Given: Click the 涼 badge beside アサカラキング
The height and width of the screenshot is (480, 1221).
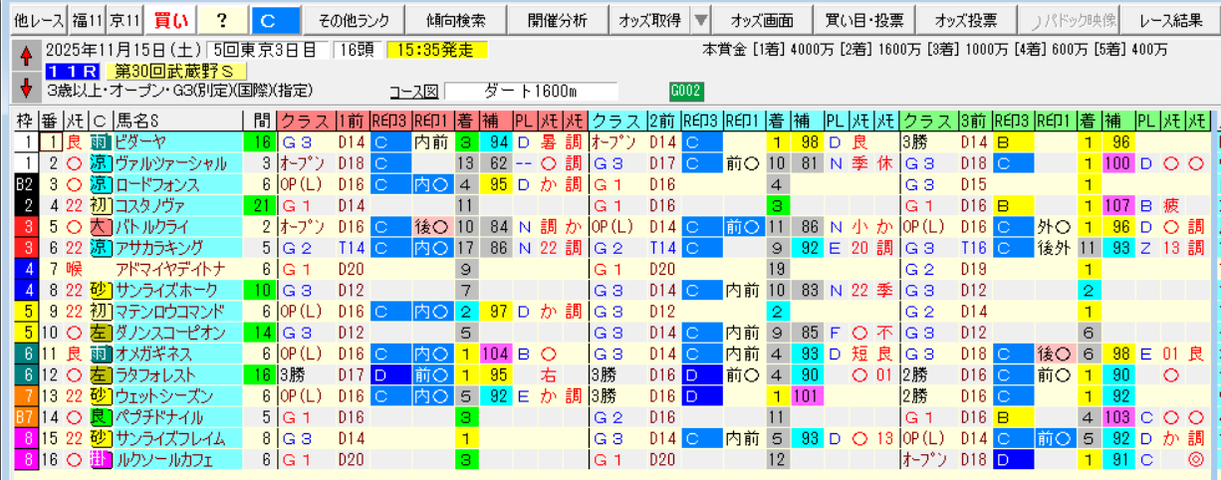Looking at the screenshot, I should (100, 247).
